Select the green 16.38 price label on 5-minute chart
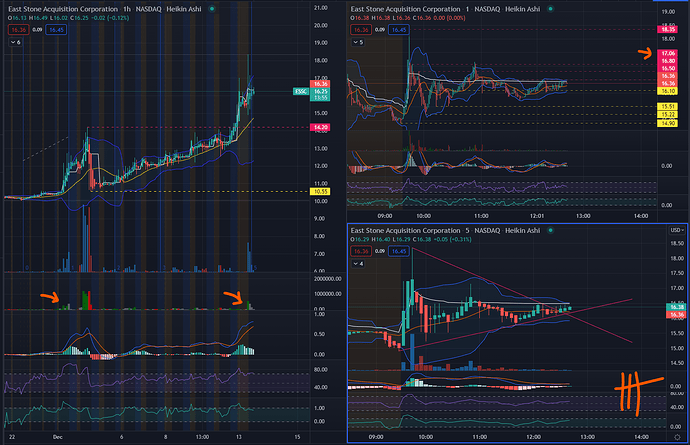The height and width of the screenshot is (445, 690). [x=676, y=307]
